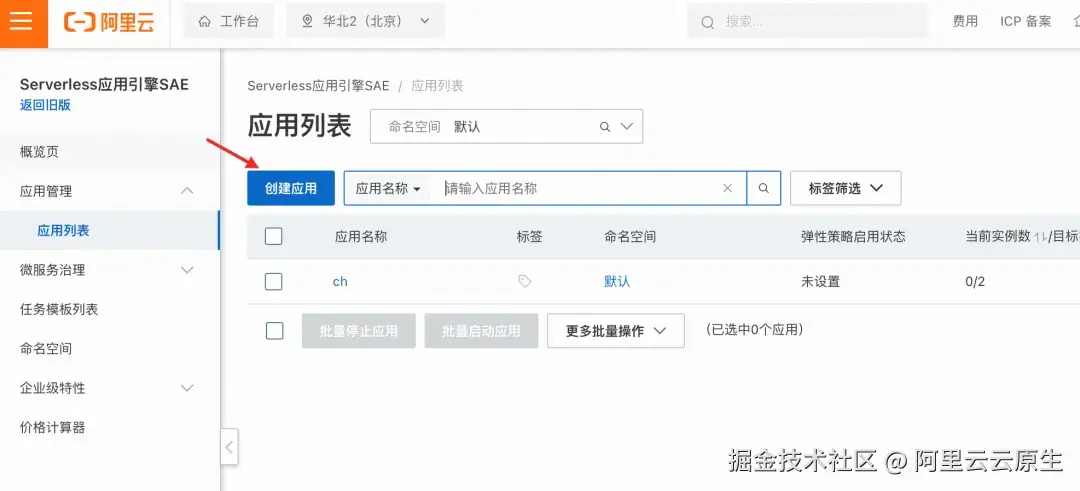
Task: Open the hamburger menu in orange corner
Action: point(22,21)
